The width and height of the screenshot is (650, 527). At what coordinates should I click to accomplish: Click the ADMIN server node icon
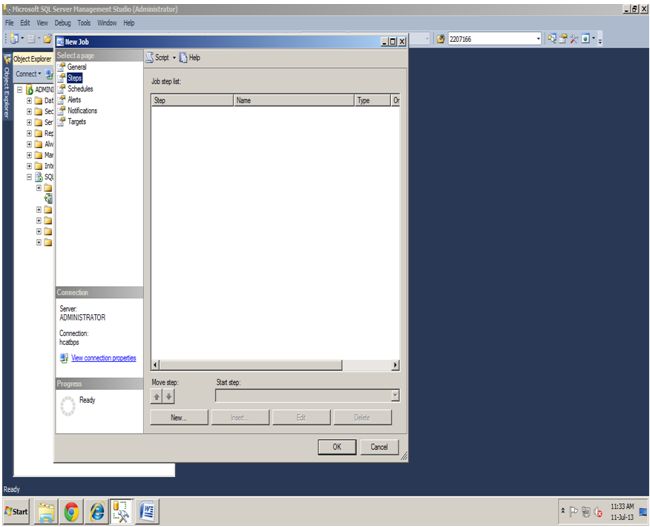click(29, 90)
